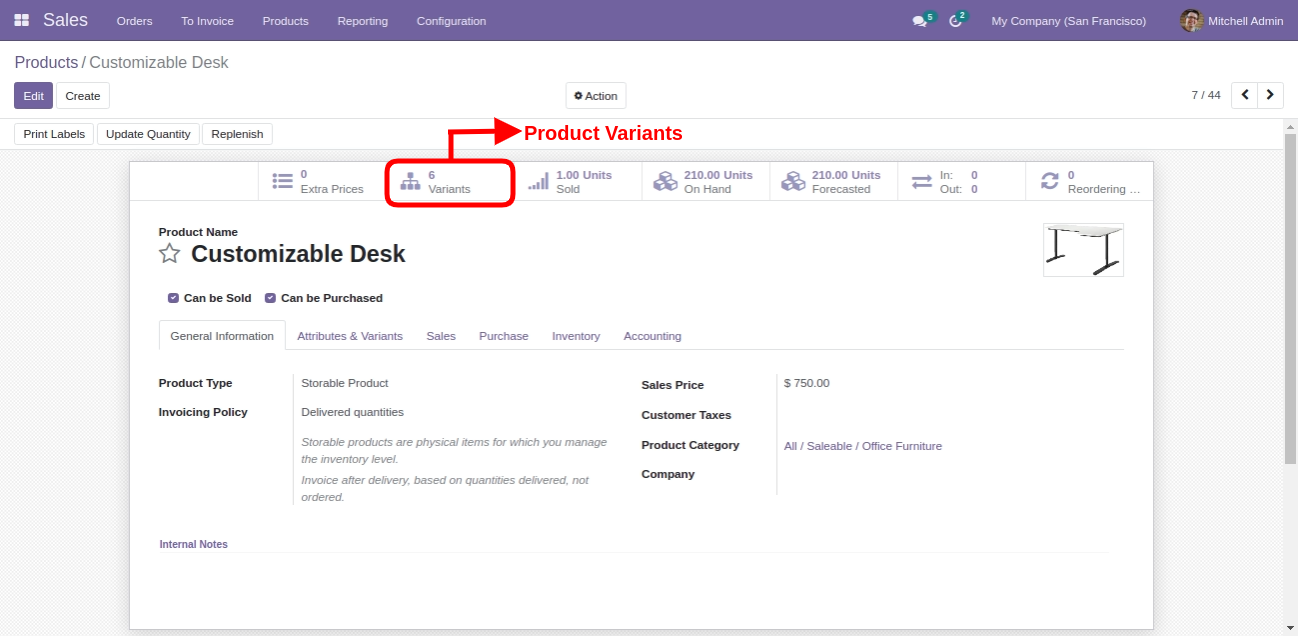1298x636 pixels.
Task: Click the Edit button
Action: pos(33,96)
